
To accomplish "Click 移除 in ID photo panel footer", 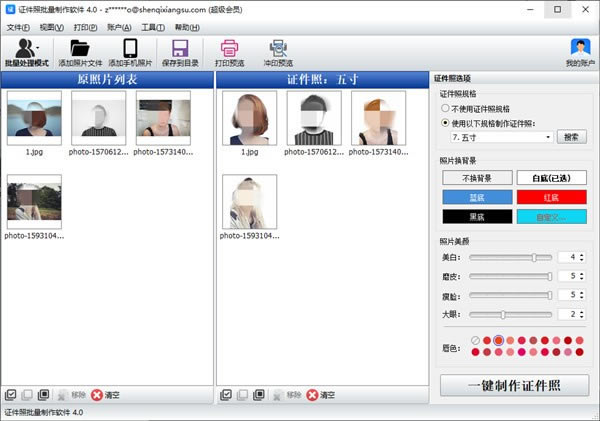I will click(287, 395).
